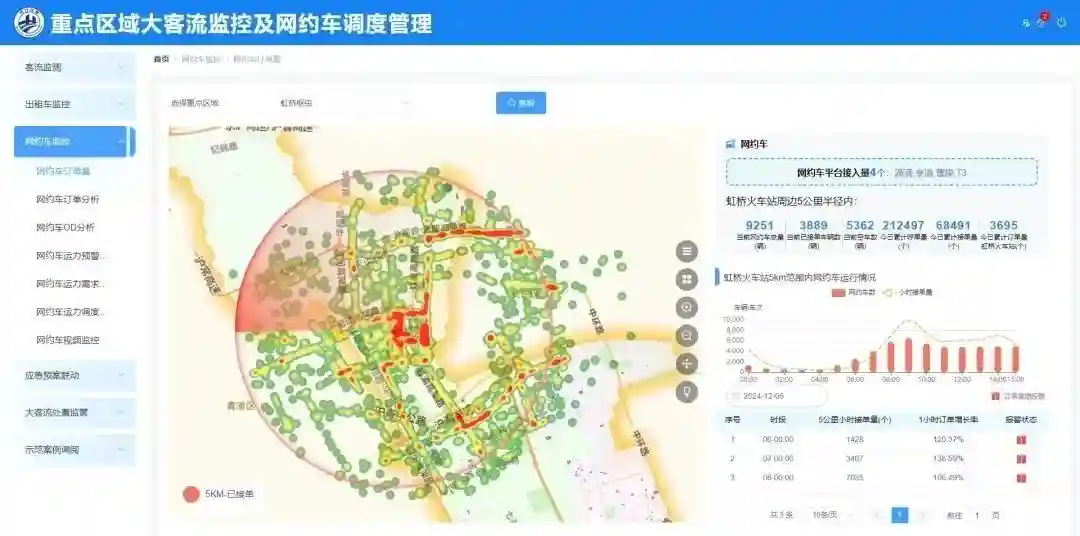Click the map pan/move tool icon
1080x536 pixels.
687,363
